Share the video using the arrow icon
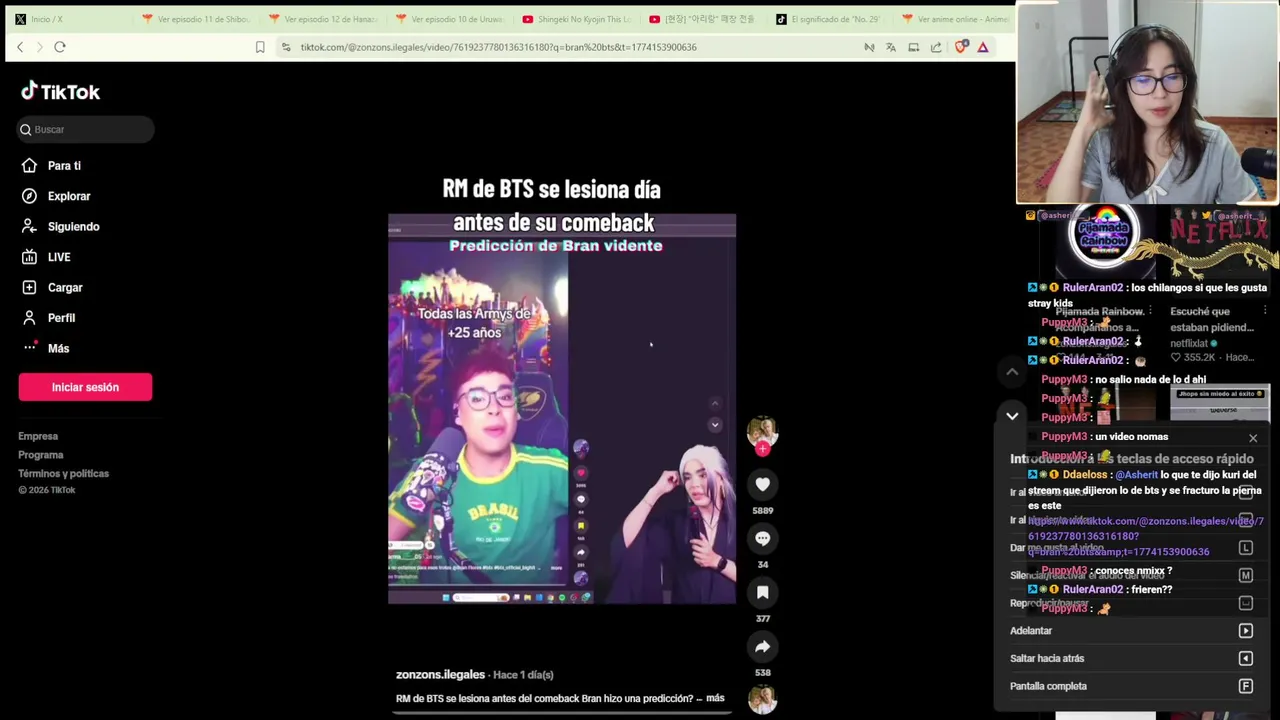The height and width of the screenshot is (720, 1280). pos(762,646)
